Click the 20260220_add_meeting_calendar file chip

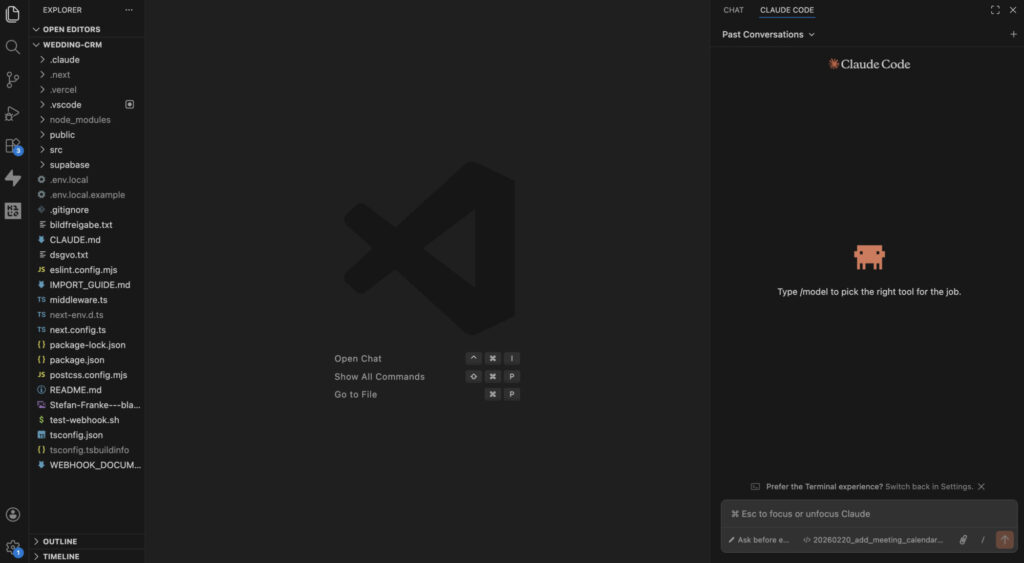[872, 540]
